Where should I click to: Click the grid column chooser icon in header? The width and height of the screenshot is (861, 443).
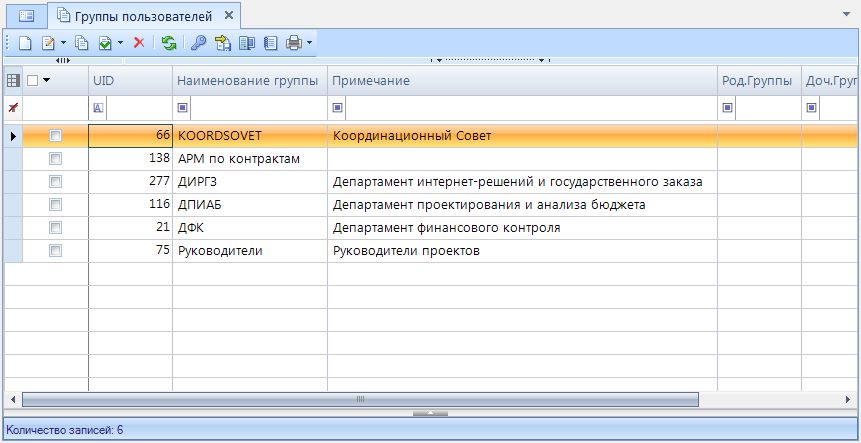tap(13, 80)
